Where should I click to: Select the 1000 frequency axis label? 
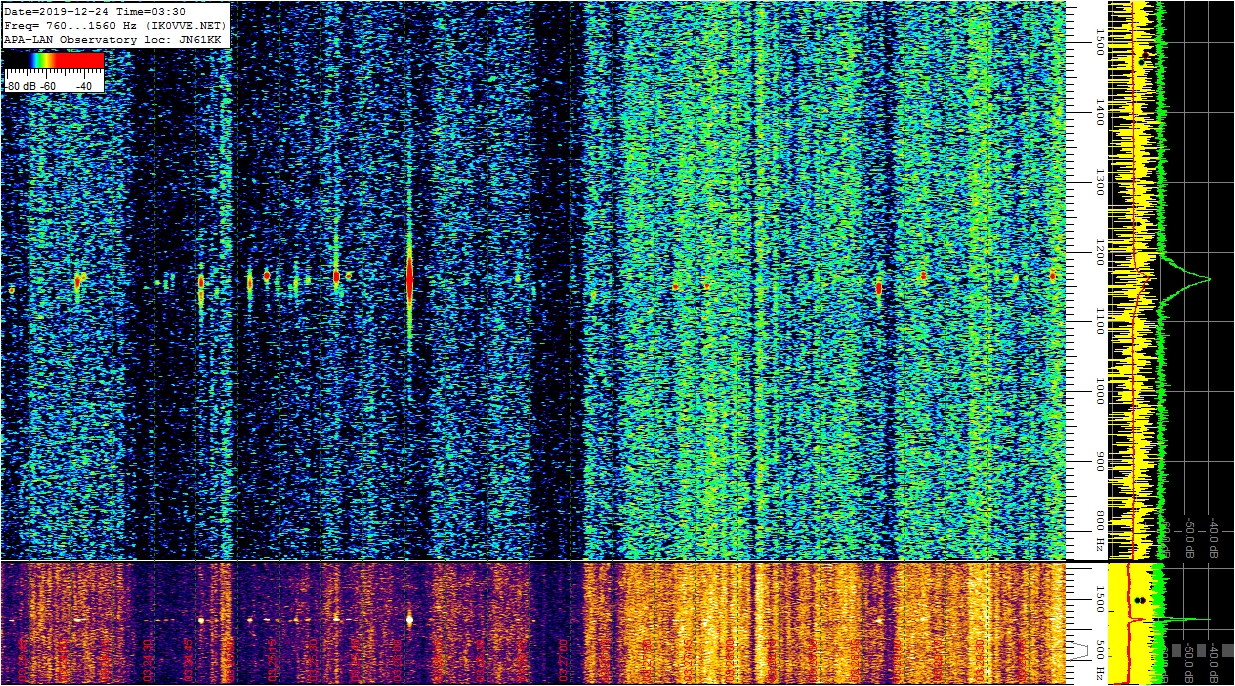1100,391
